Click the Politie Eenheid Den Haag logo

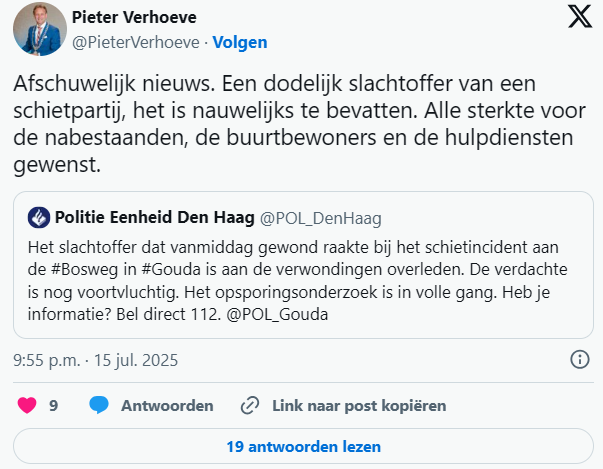(39, 217)
